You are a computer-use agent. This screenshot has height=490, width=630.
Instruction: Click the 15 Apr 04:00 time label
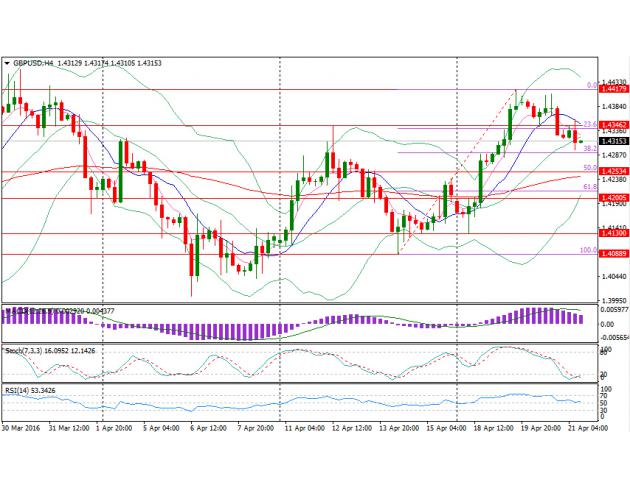pos(446,428)
